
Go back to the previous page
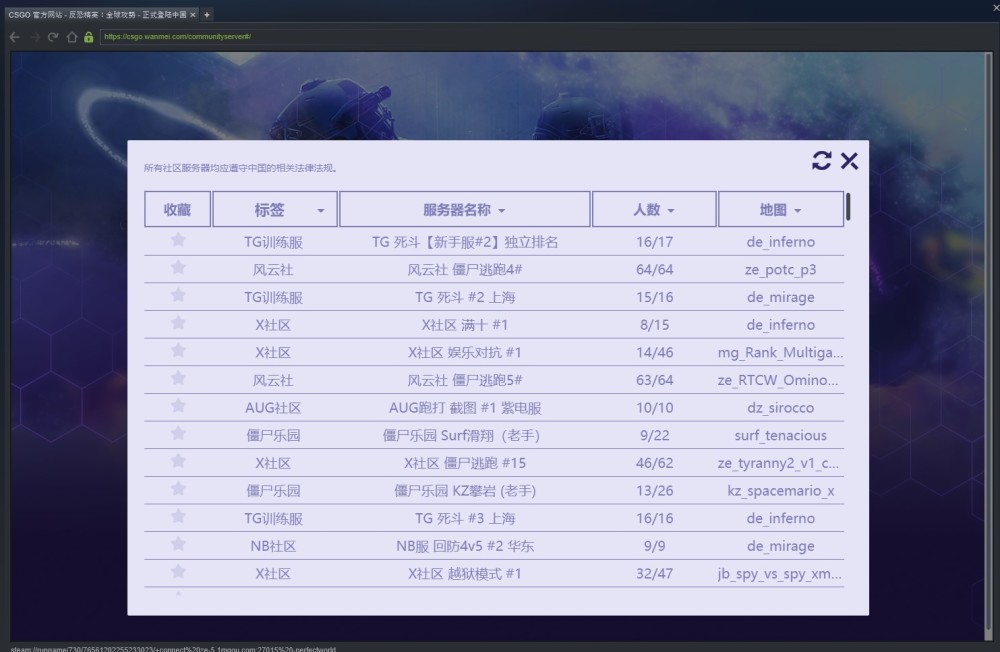[x=15, y=37]
